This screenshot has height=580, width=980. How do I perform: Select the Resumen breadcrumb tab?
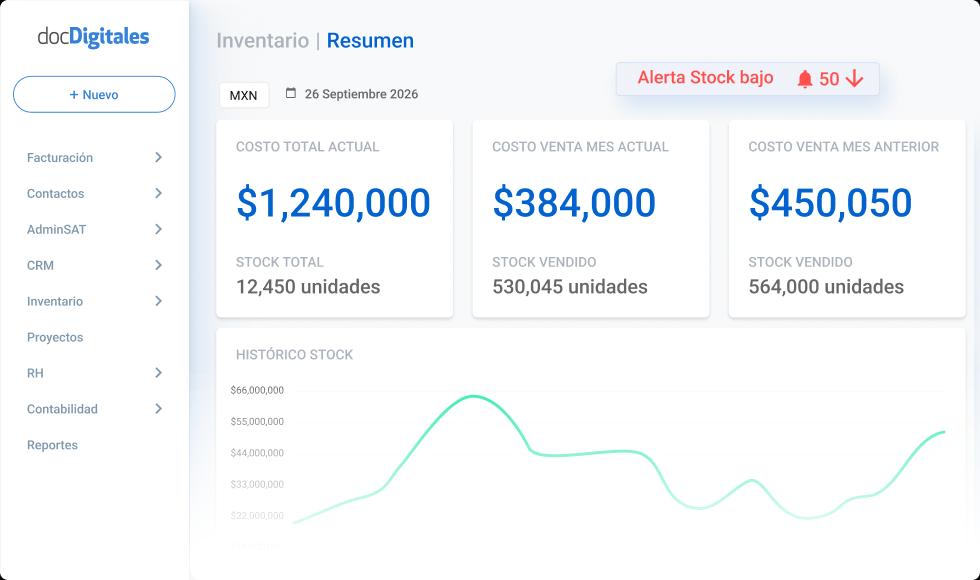pos(370,41)
